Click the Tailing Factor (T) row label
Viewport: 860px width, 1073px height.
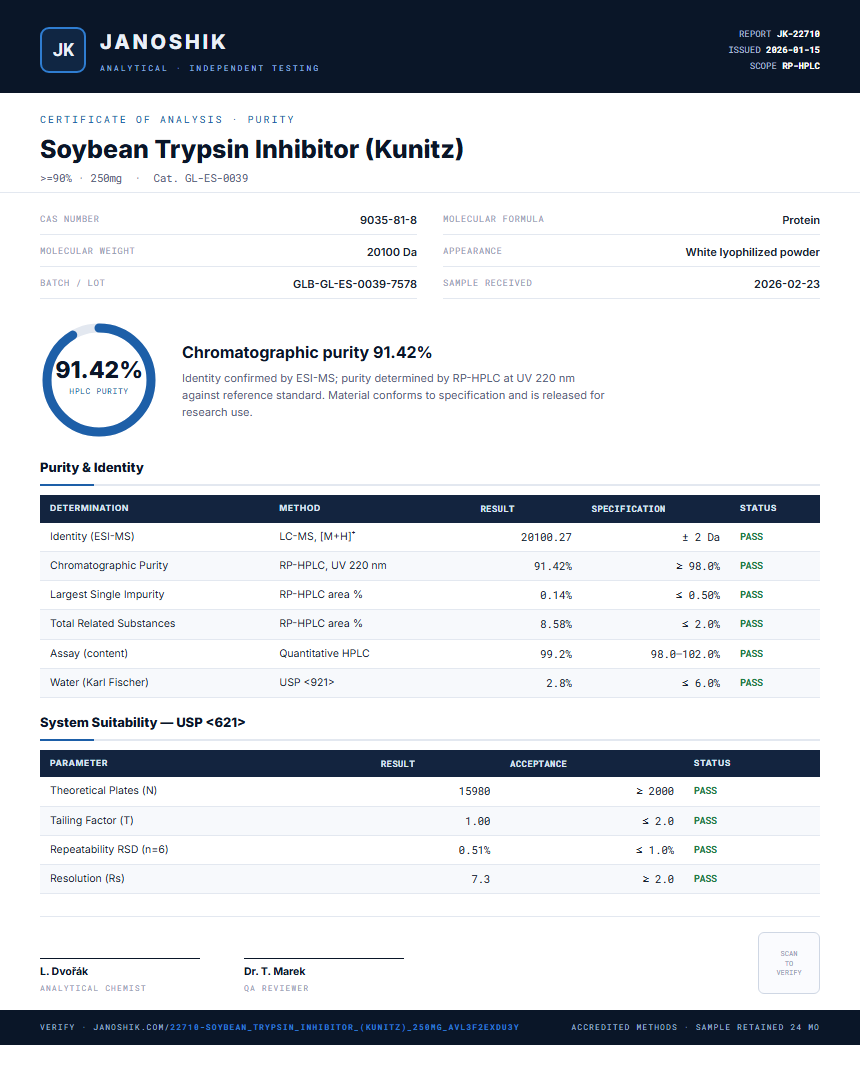click(92, 820)
